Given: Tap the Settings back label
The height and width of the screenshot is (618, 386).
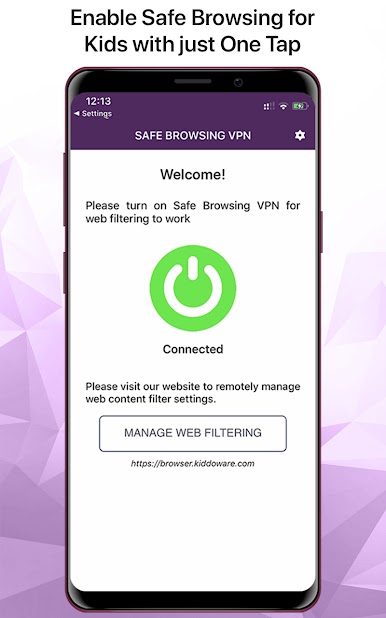Looking at the screenshot, I should pos(97,114).
